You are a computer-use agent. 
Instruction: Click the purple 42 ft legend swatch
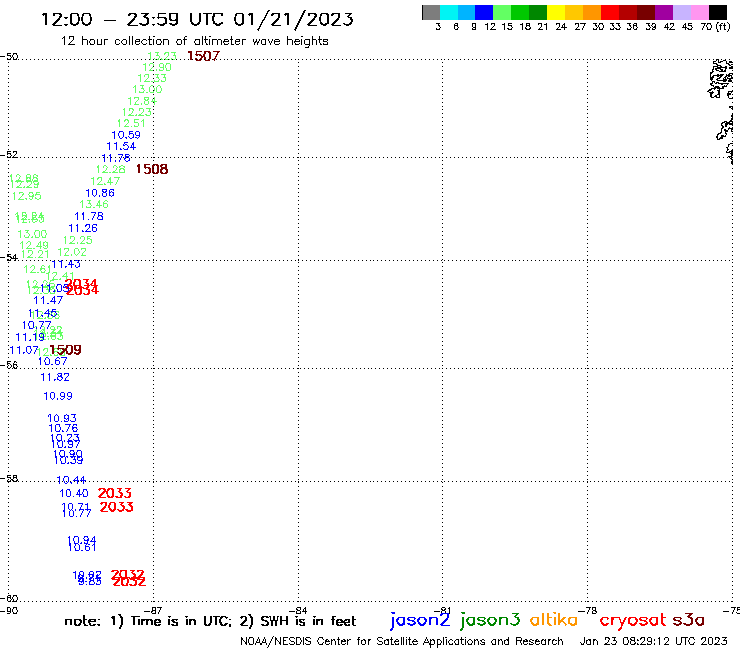click(x=664, y=12)
